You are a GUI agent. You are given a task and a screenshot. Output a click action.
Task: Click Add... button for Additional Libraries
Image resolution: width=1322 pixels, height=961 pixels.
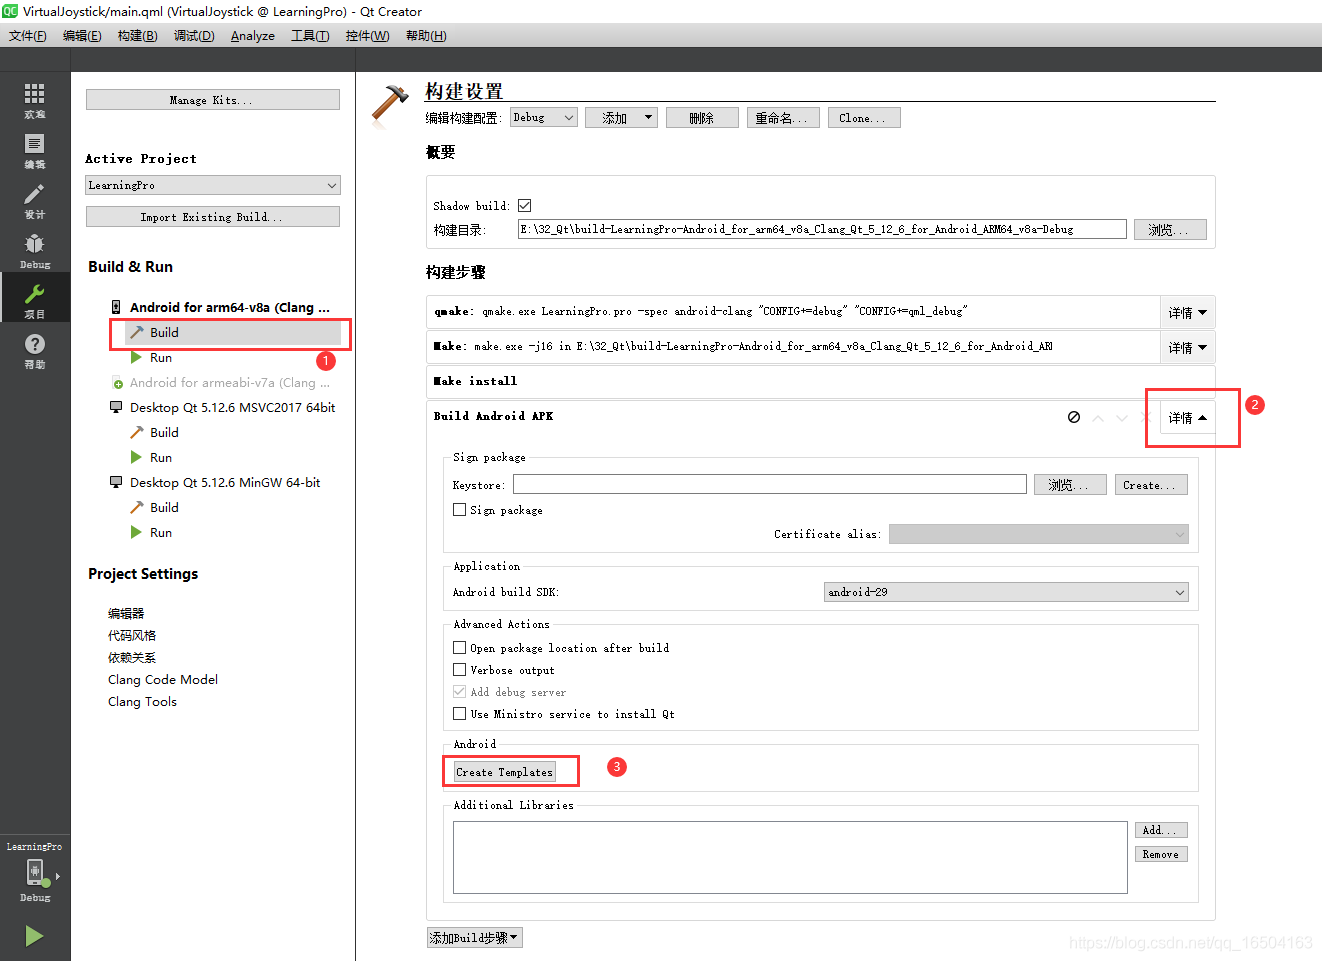point(1161,830)
